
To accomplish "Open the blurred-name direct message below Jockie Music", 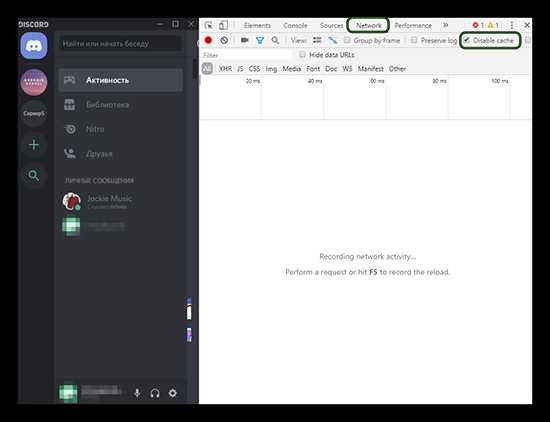I will 120,226.
